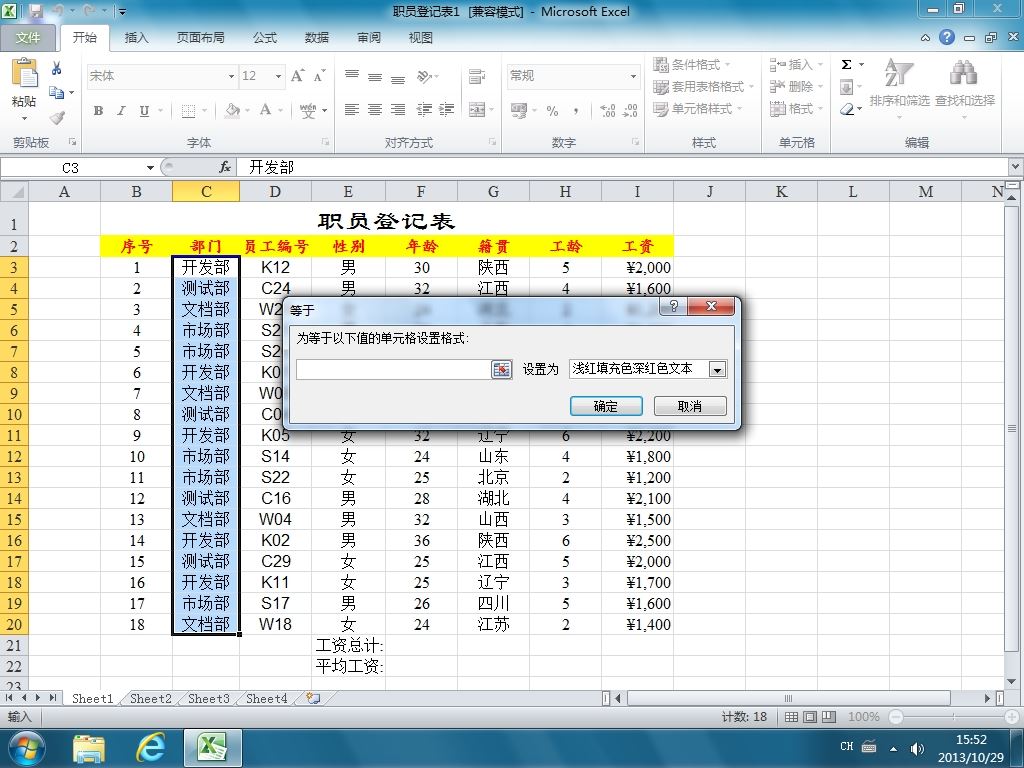This screenshot has width=1024, height=768.
Task: Open 条件格式 conditional formatting menu
Action: (x=692, y=64)
